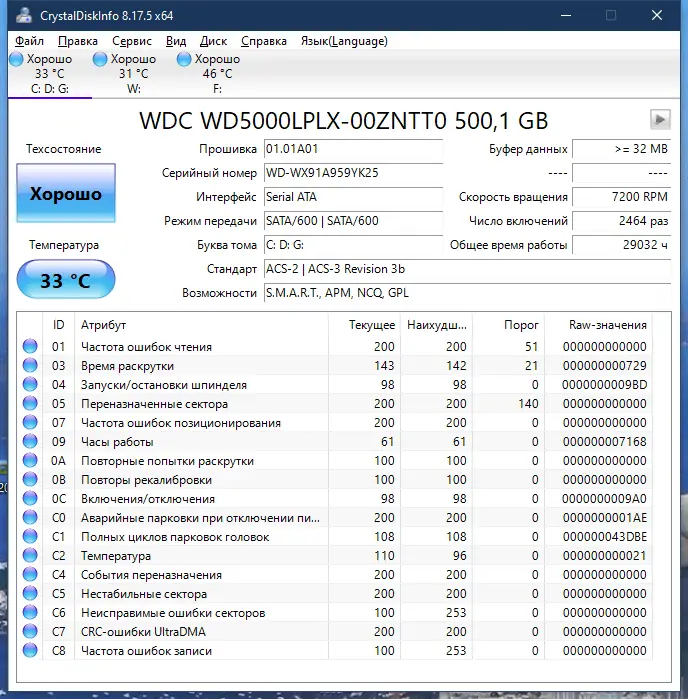The image size is (688, 699).
Task: Click the status icon for attribute 04
Action: pyautogui.click(x=30, y=384)
